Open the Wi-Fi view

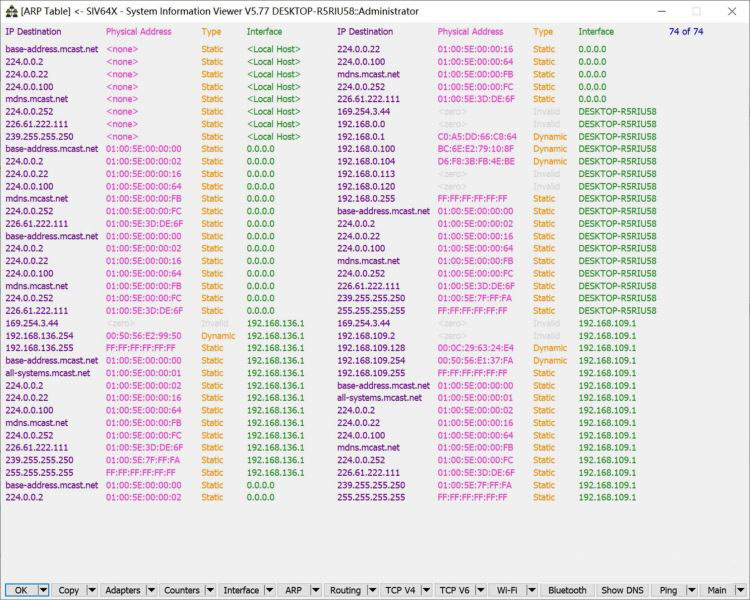tap(507, 590)
